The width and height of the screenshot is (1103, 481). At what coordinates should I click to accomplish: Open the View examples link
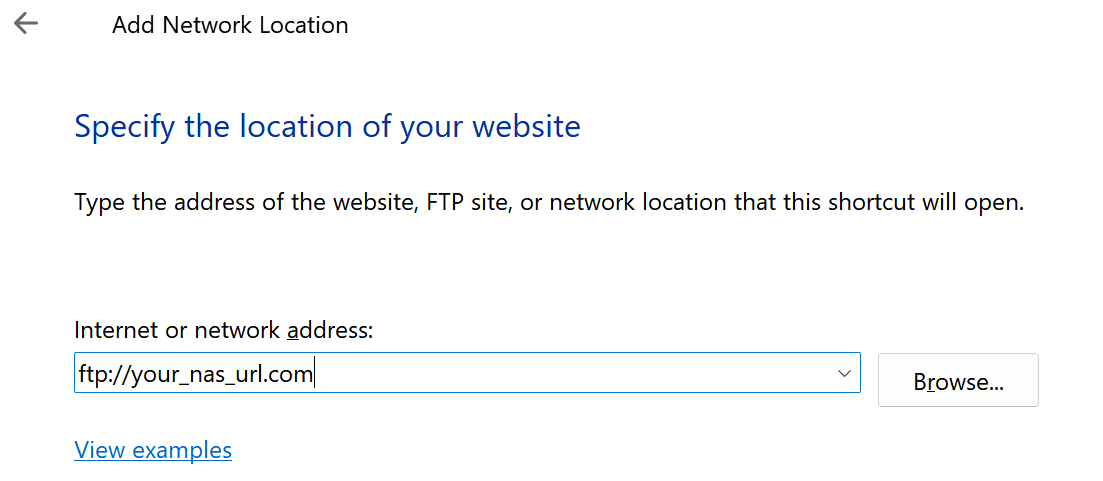tap(153, 449)
